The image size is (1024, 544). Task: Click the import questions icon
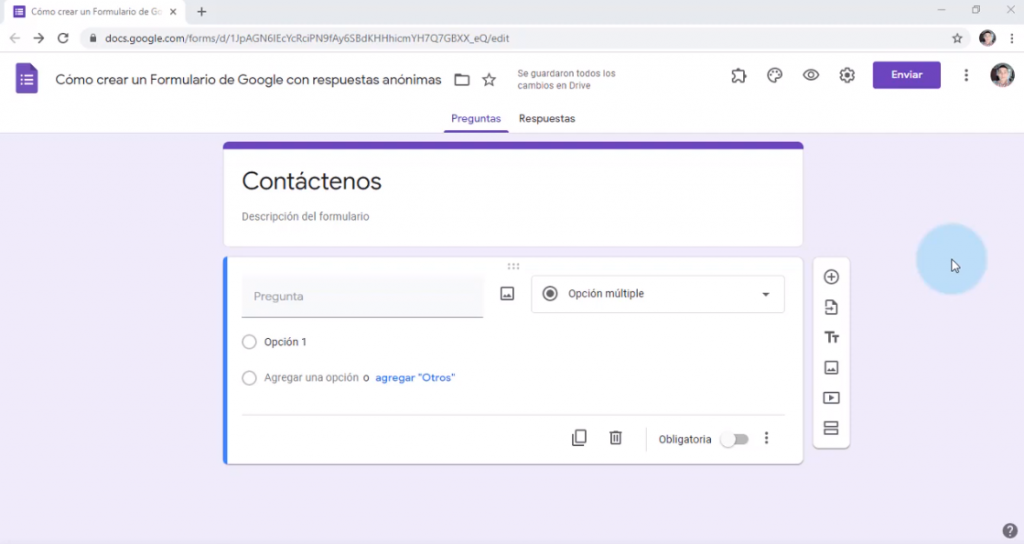point(831,307)
